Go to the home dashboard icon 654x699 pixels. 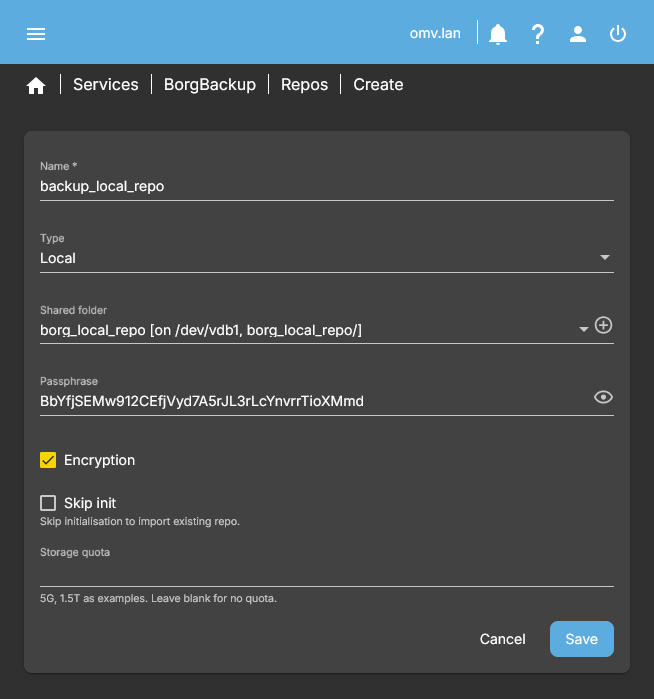(x=36, y=86)
